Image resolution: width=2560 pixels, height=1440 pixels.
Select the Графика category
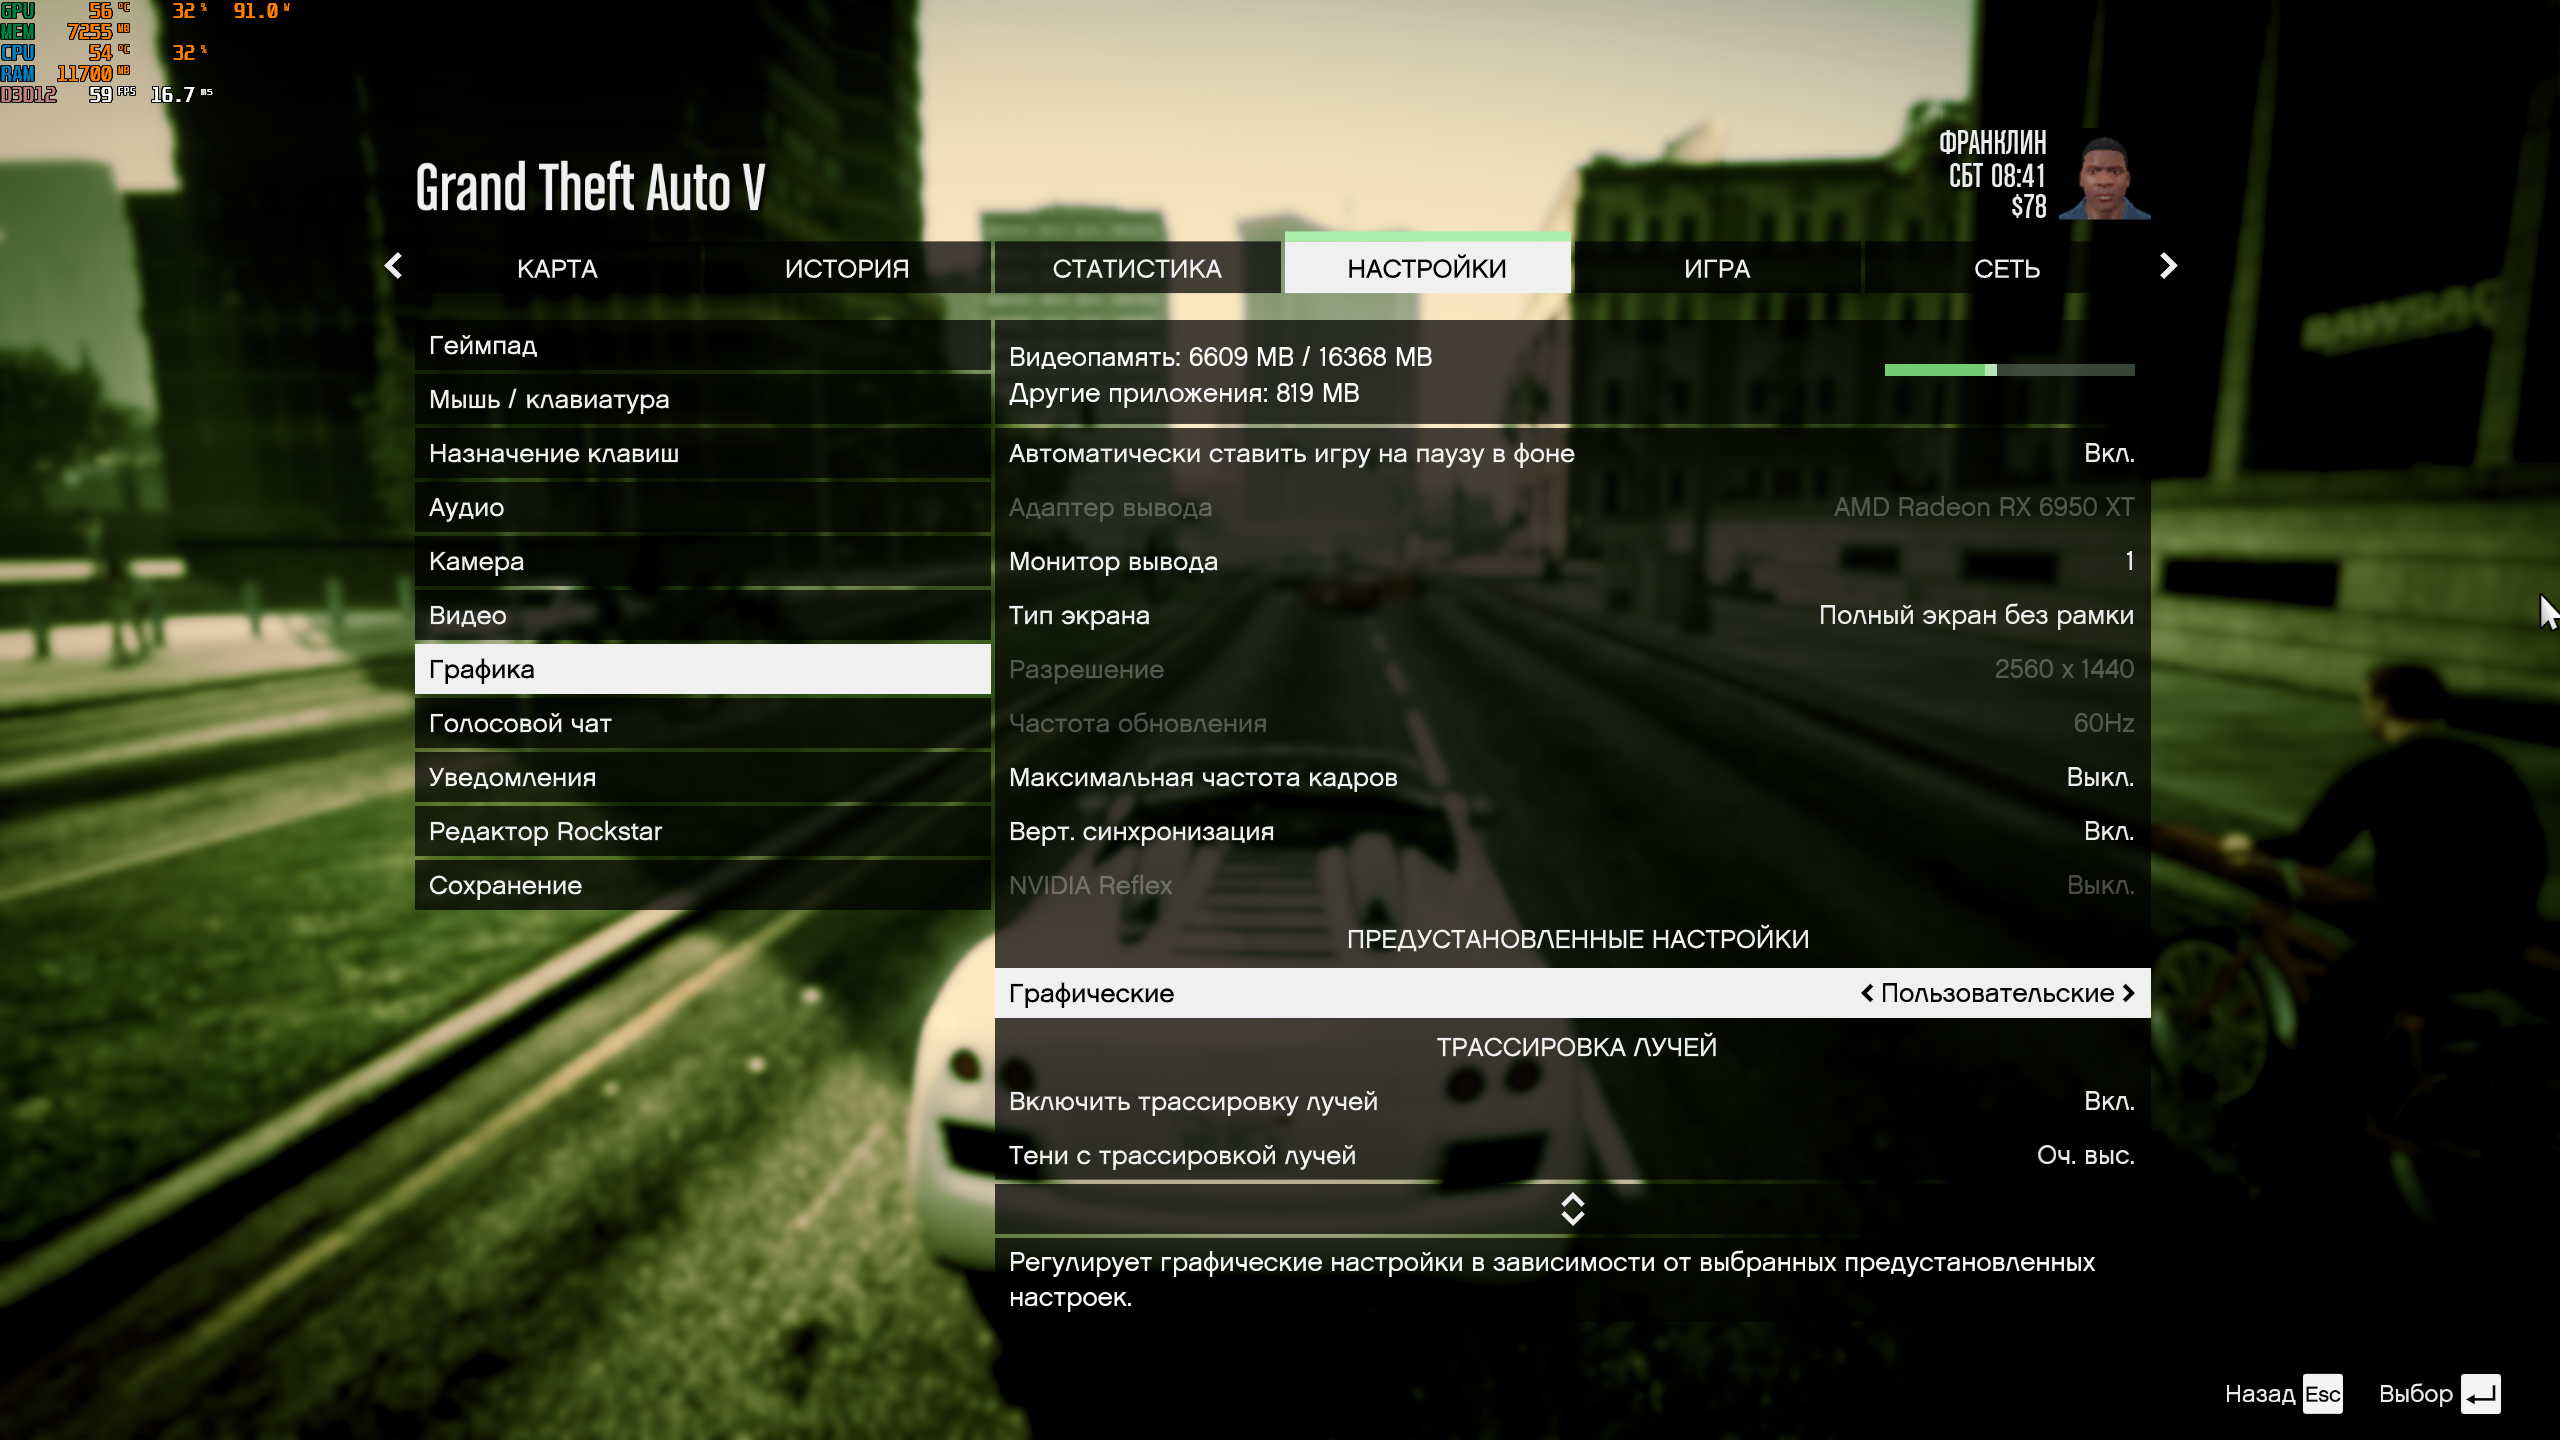(x=703, y=669)
